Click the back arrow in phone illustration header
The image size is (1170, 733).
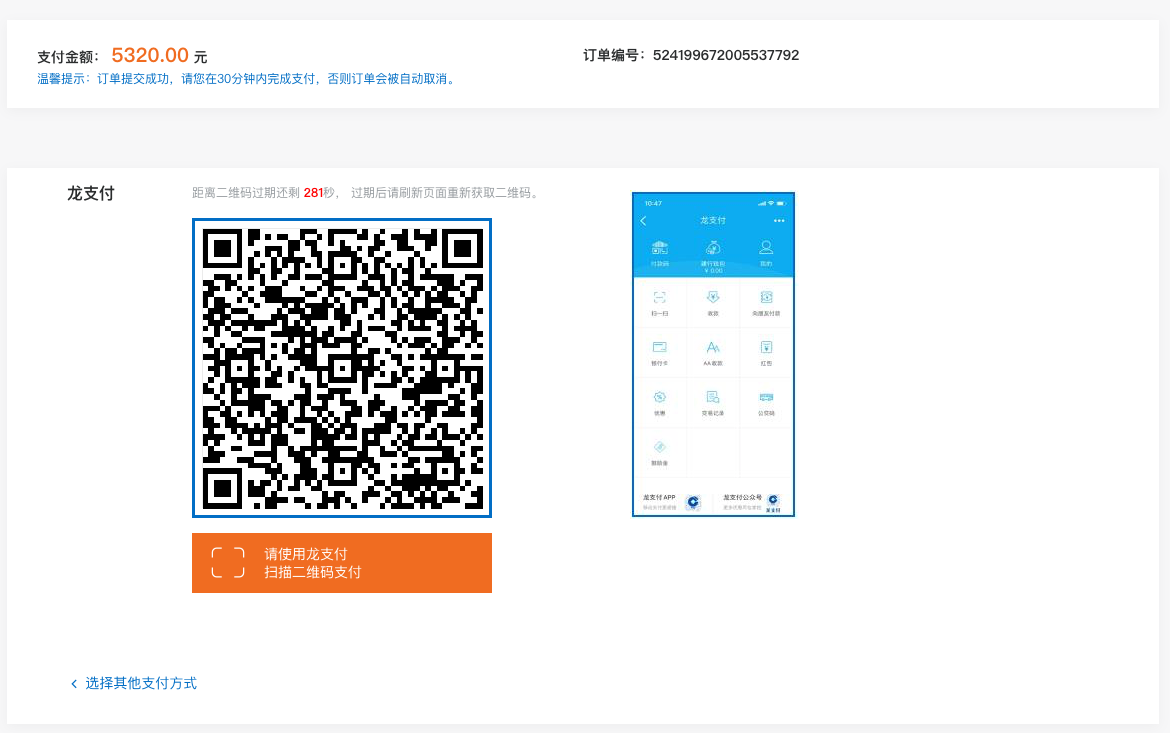coord(643,221)
